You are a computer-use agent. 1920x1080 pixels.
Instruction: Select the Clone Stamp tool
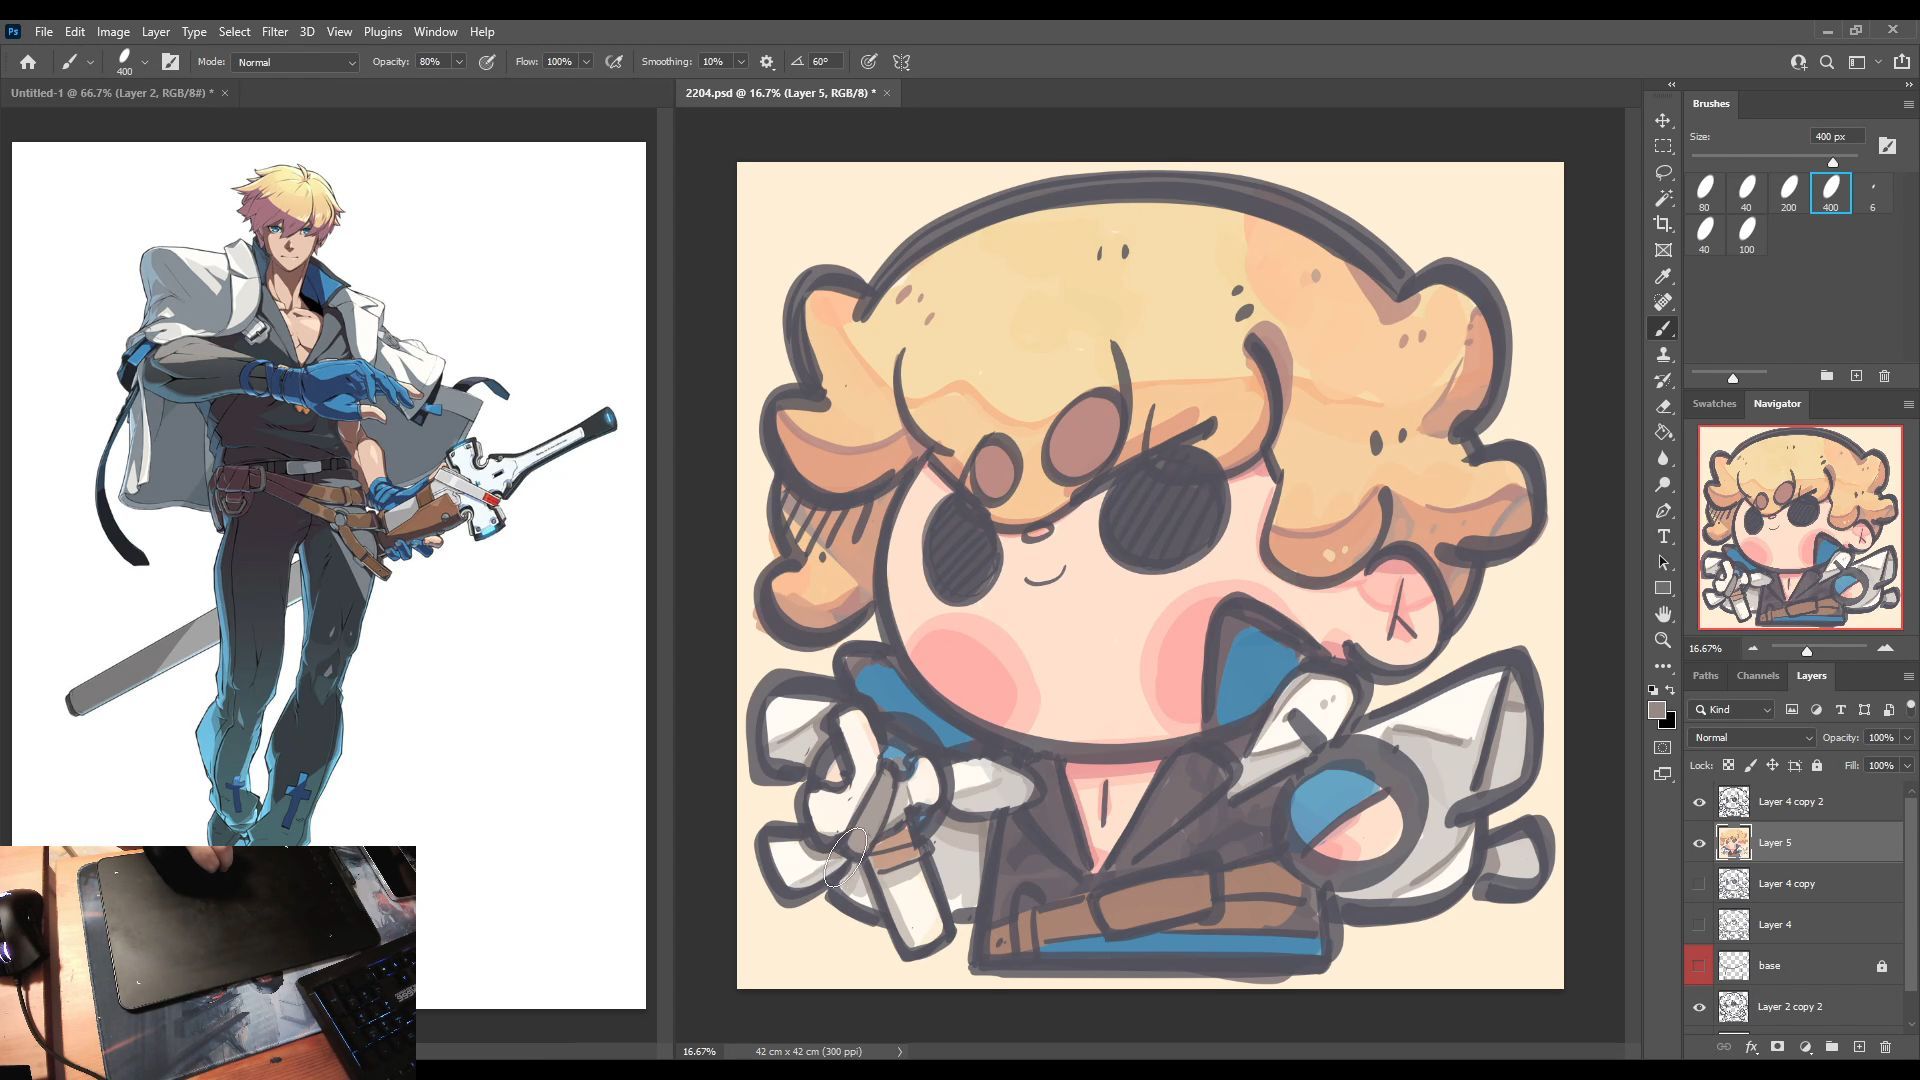coord(1663,354)
